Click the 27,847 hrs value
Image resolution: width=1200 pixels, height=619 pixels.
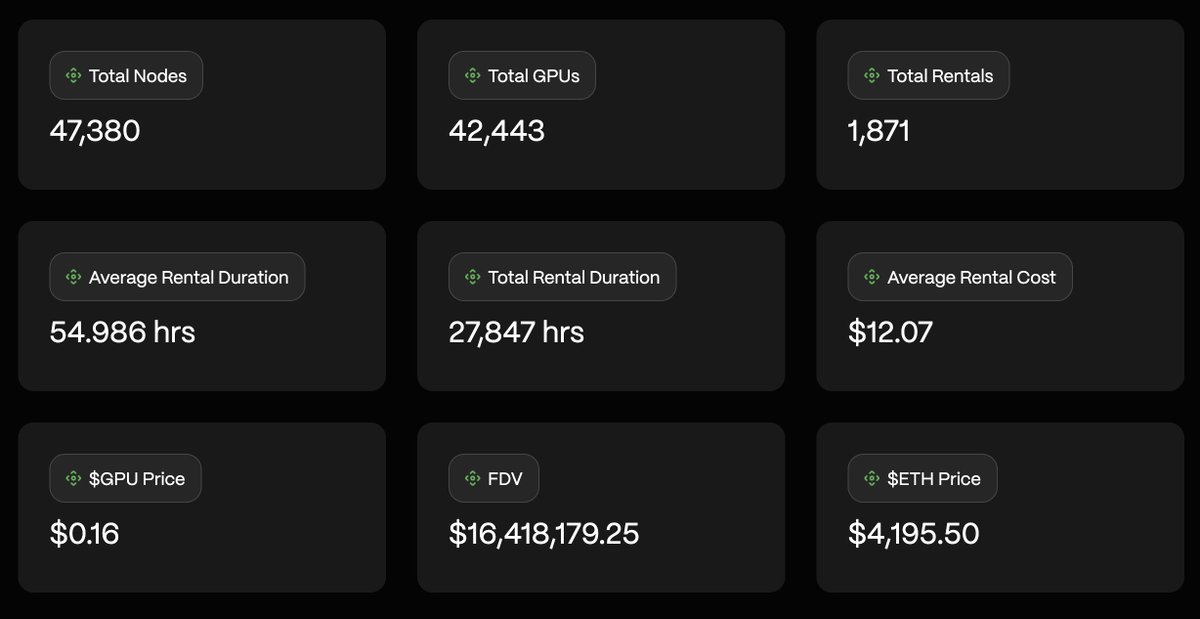[x=516, y=332]
